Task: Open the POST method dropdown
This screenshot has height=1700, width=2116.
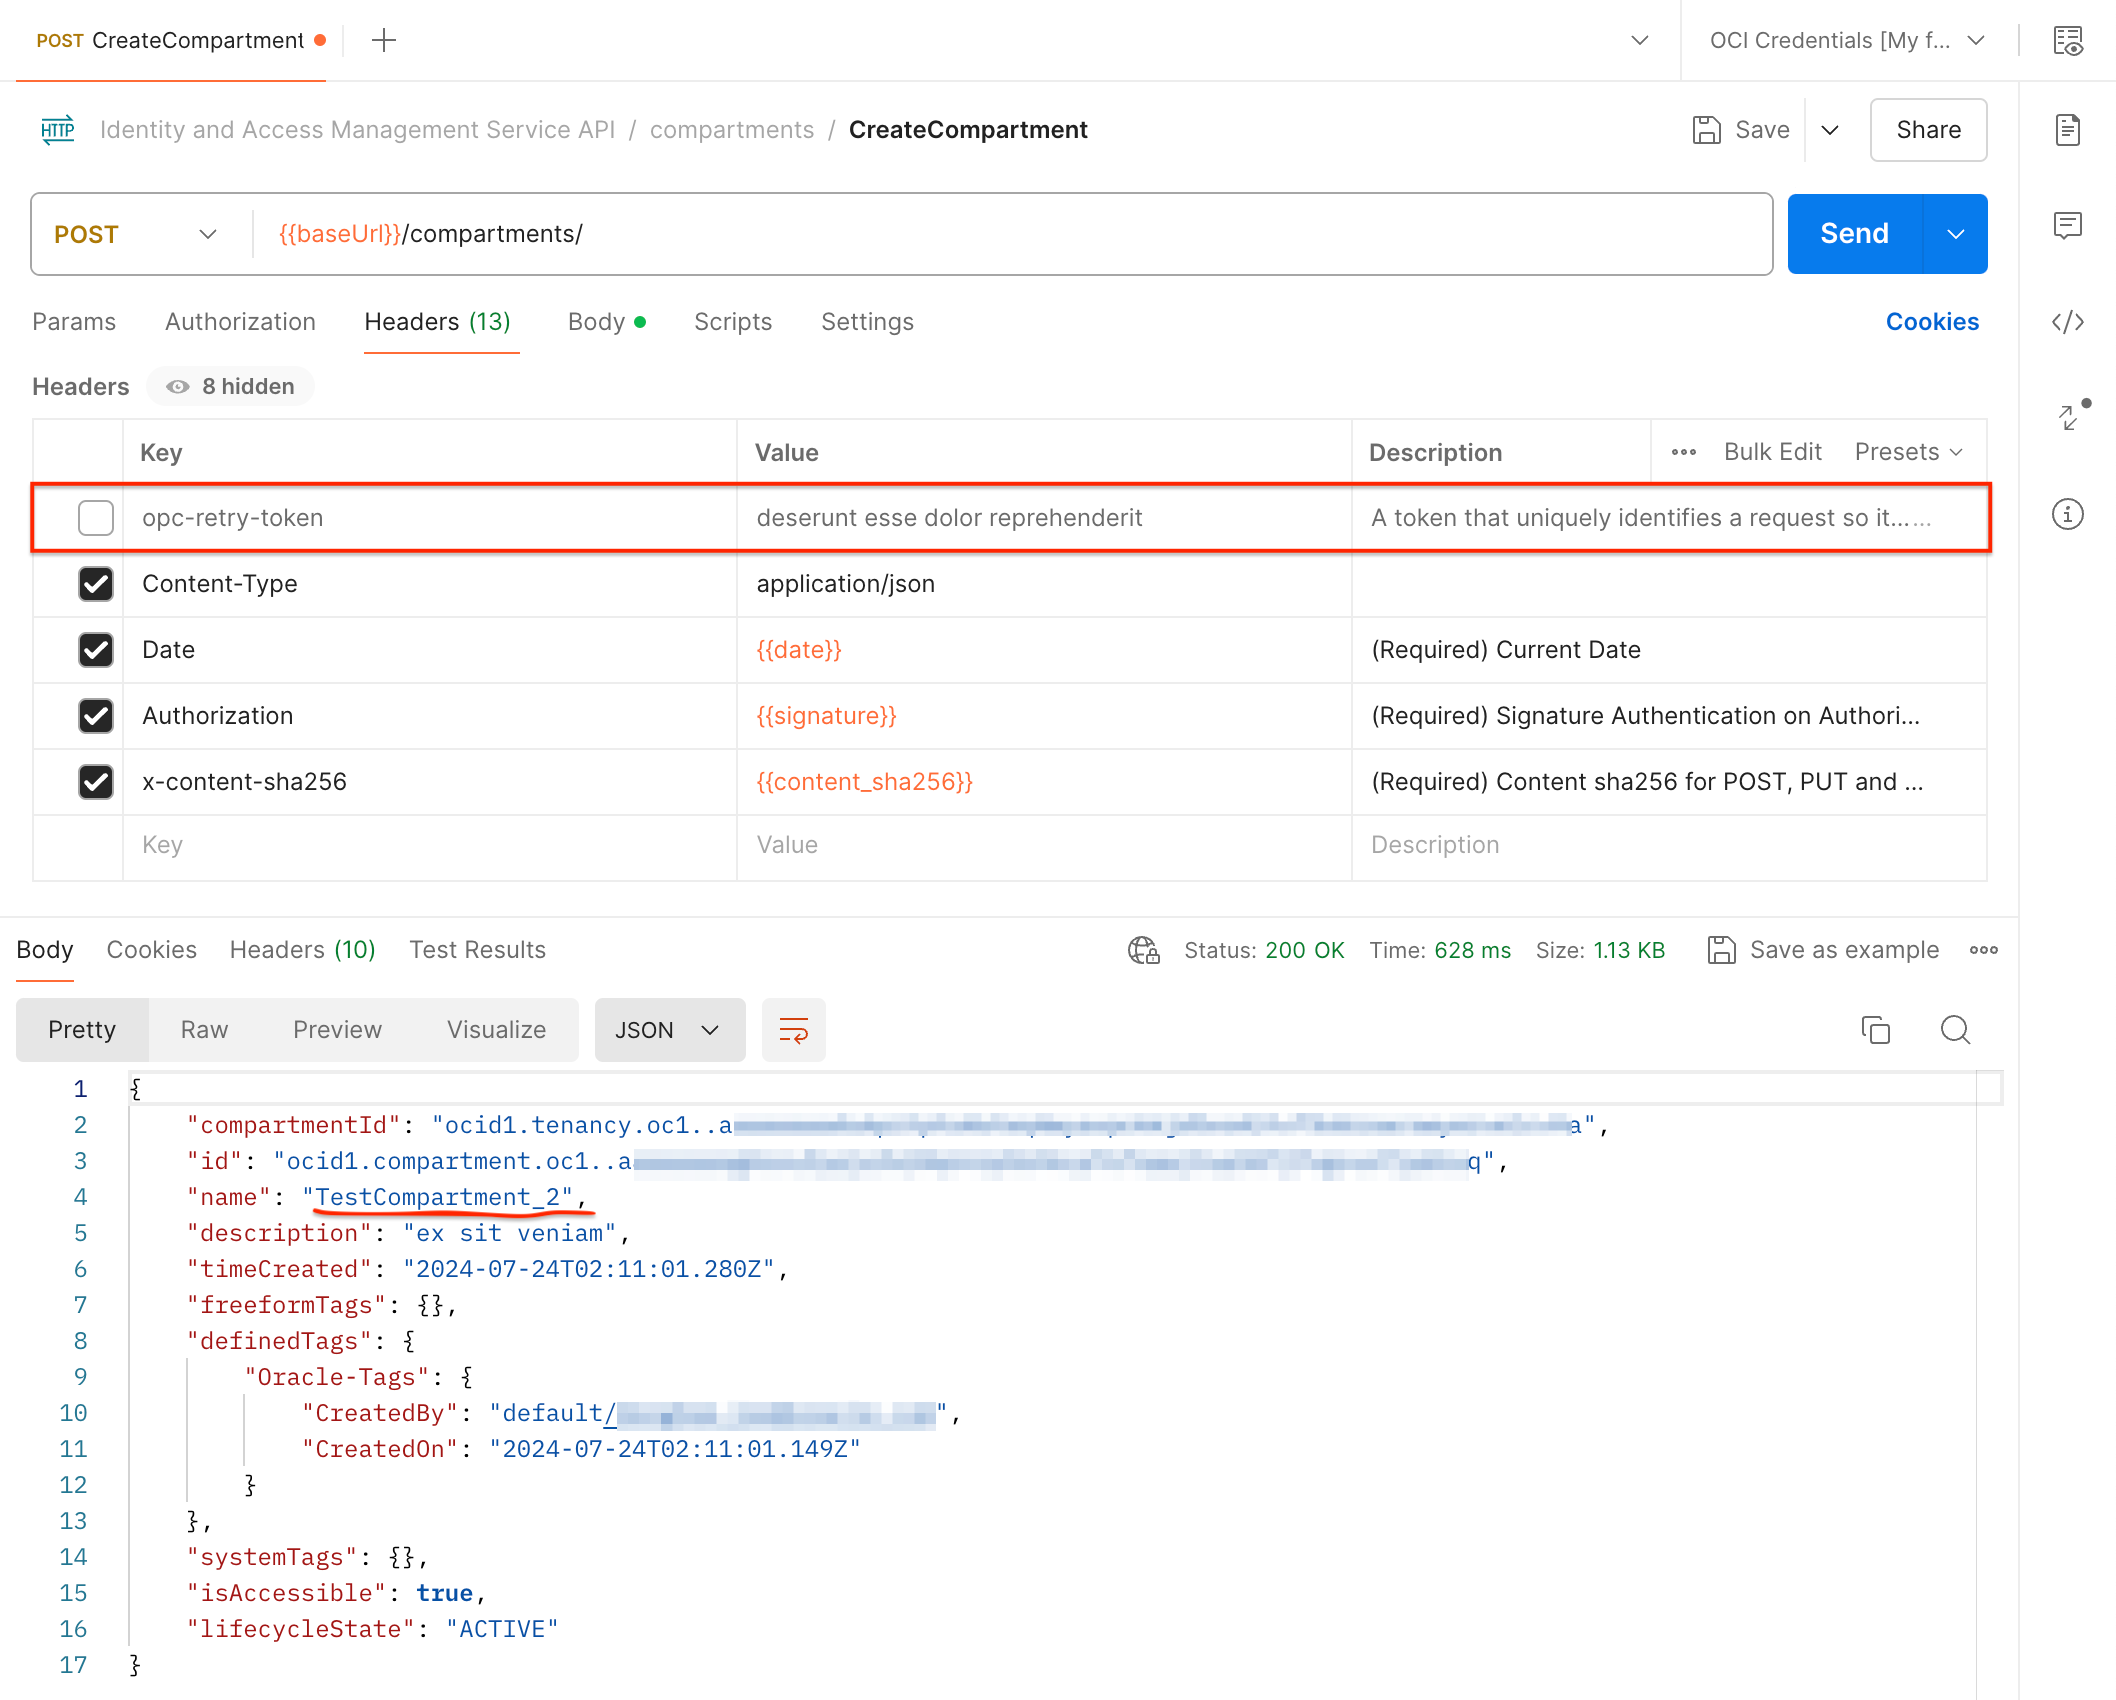Action: [x=135, y=234]
